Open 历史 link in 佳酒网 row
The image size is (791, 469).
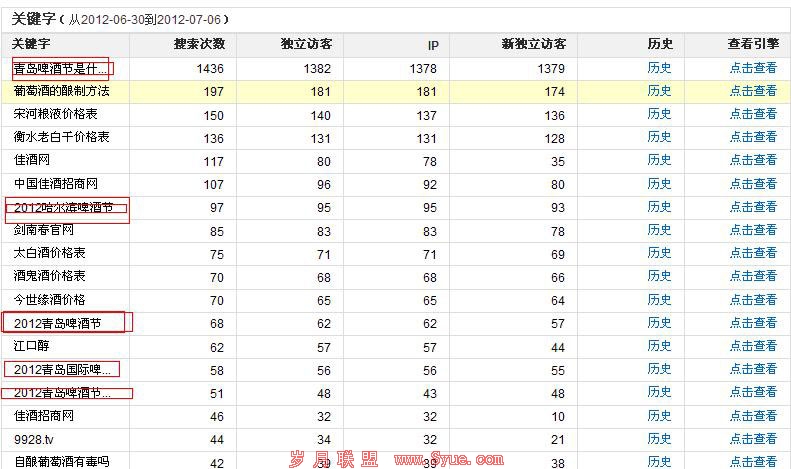pos(659,160)
